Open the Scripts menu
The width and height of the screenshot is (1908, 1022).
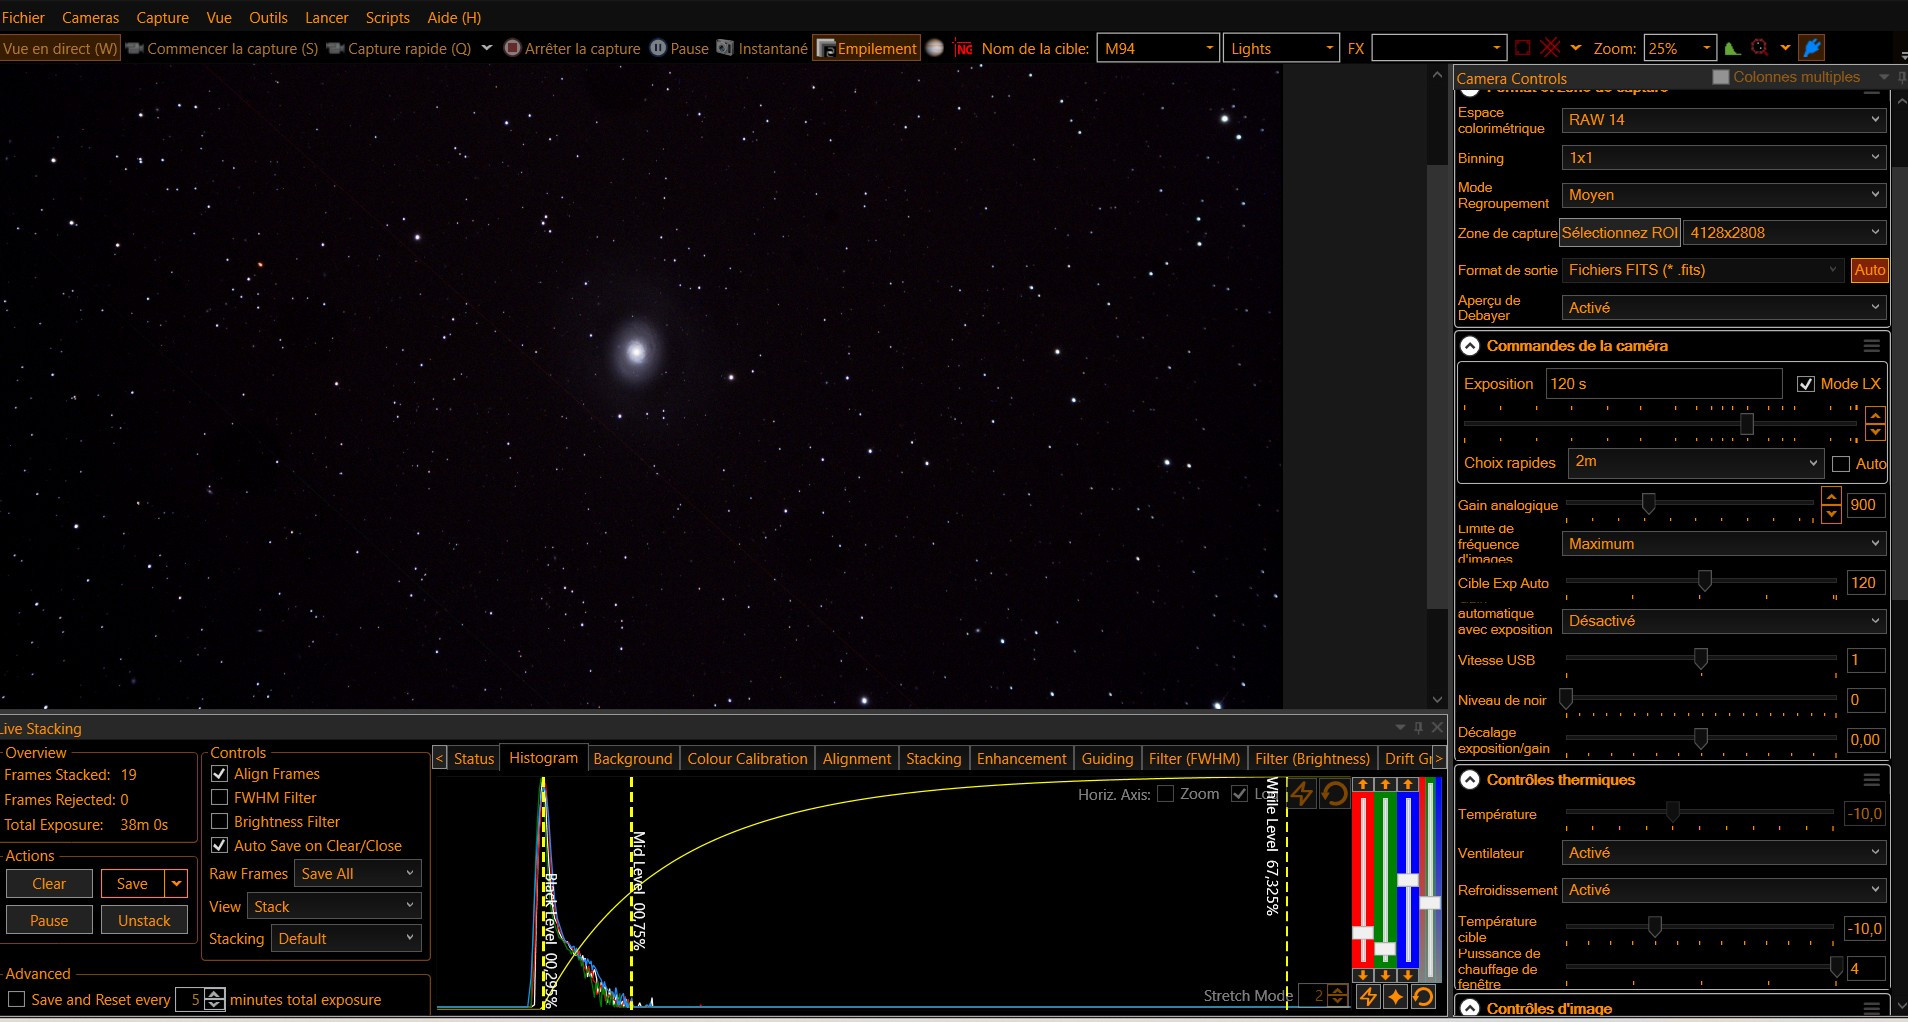pos(388,18)
